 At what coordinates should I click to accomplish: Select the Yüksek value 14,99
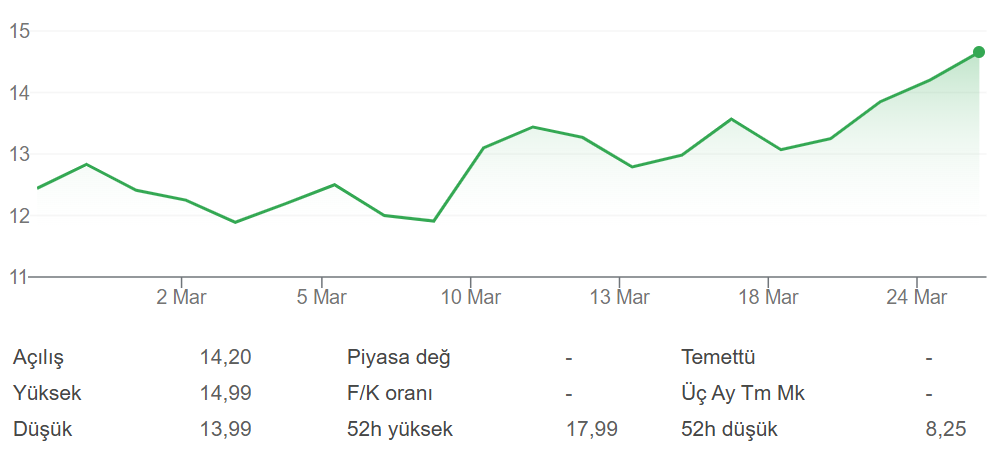click(x=225, y=393)
